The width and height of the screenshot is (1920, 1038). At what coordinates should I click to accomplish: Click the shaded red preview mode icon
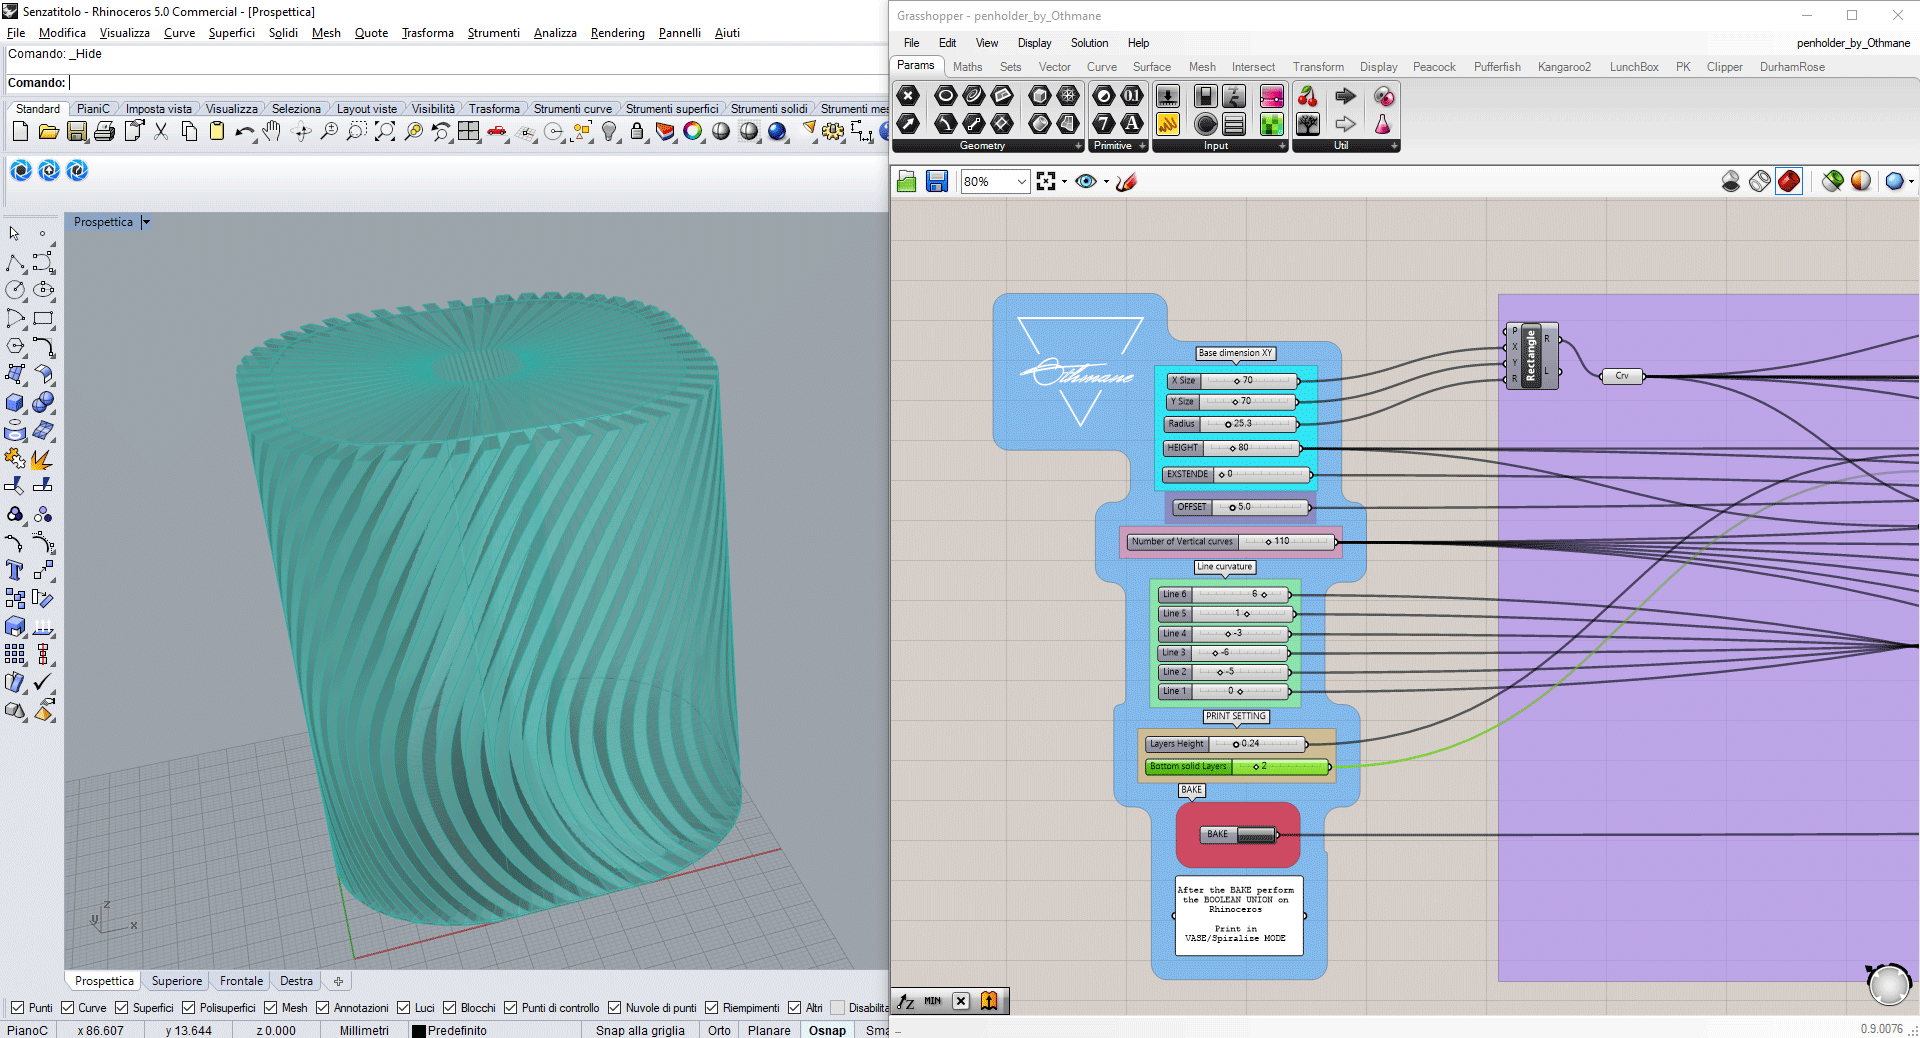(1789, 181)
